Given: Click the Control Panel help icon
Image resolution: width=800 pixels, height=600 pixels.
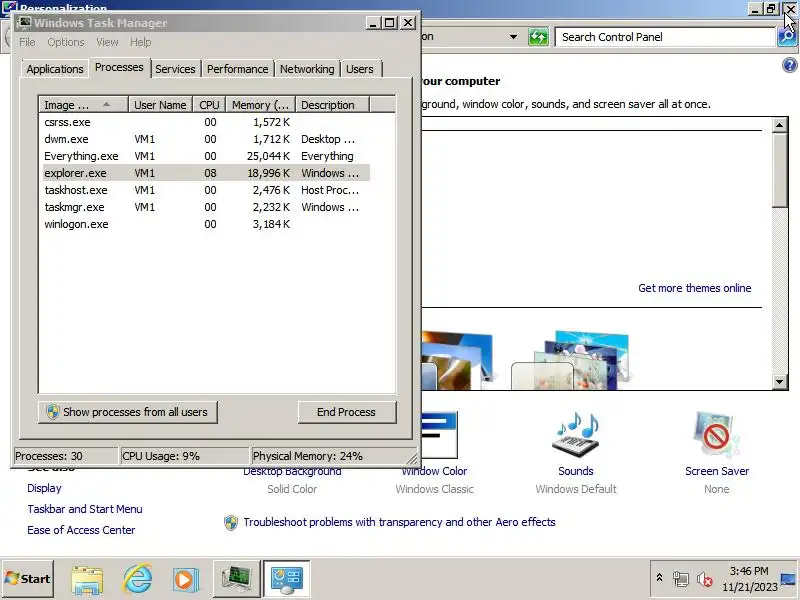Looking at the screenshot, I should tap(789, 65).
